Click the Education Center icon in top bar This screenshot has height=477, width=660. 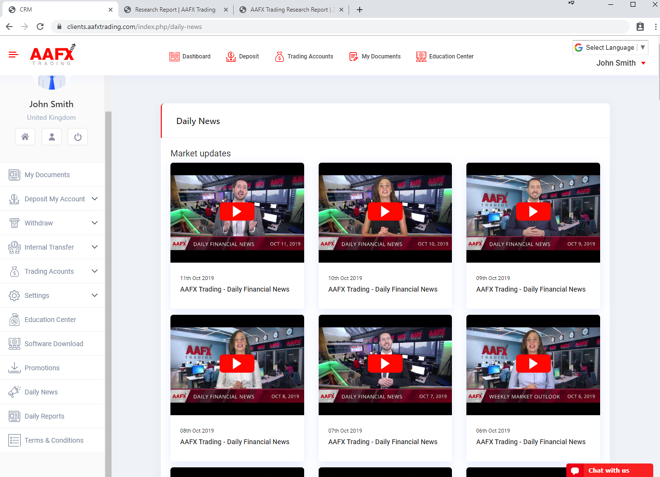tap(421, 56)
